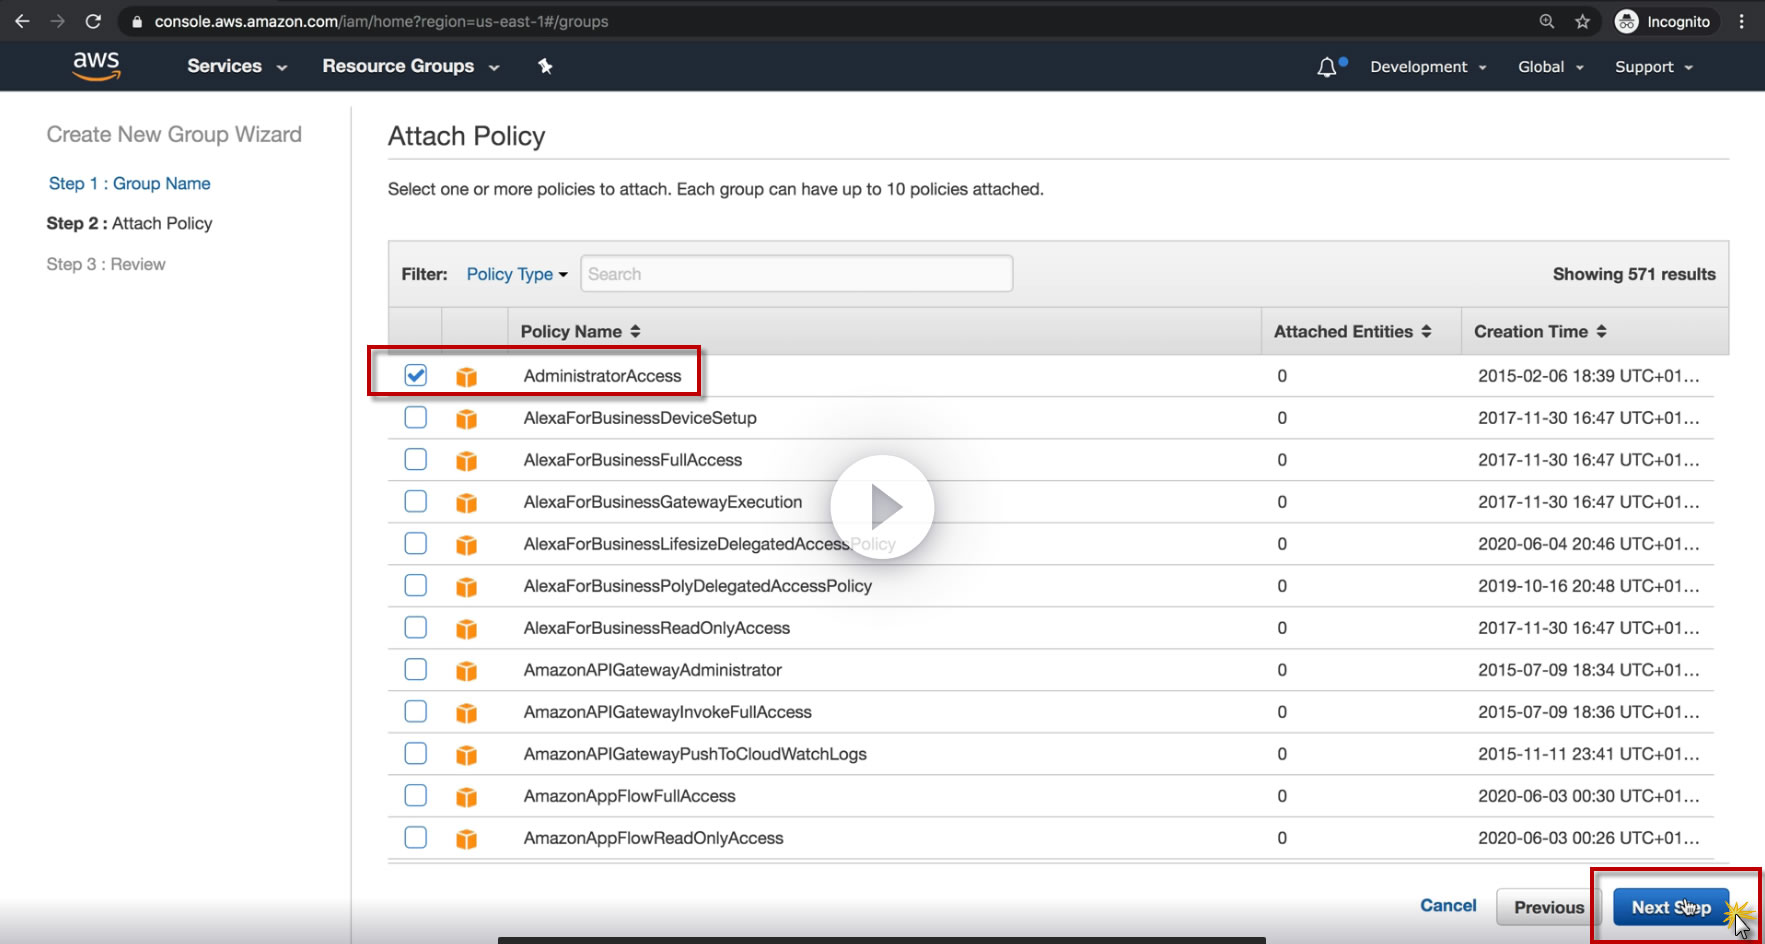
Task: Click the AdministratorAccess policy box icon
Action: pyautogui.click(x=466, y=376)
